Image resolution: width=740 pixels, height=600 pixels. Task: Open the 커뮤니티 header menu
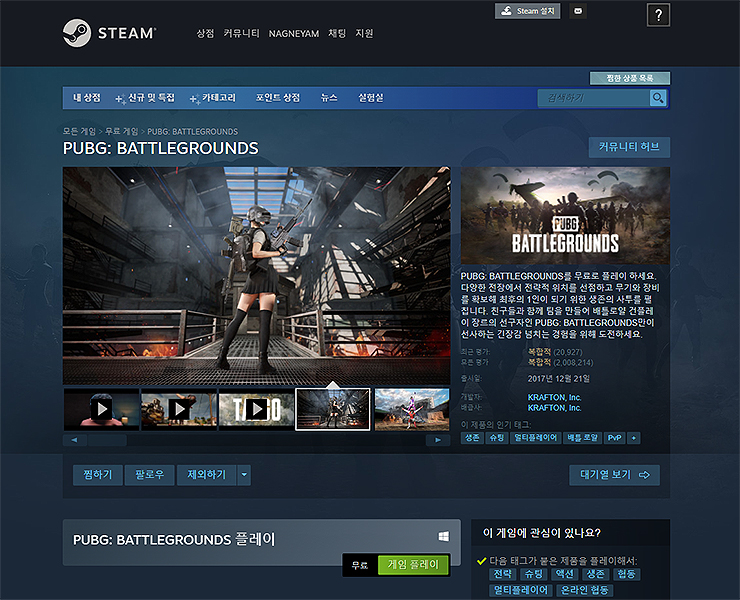(241, 34)
